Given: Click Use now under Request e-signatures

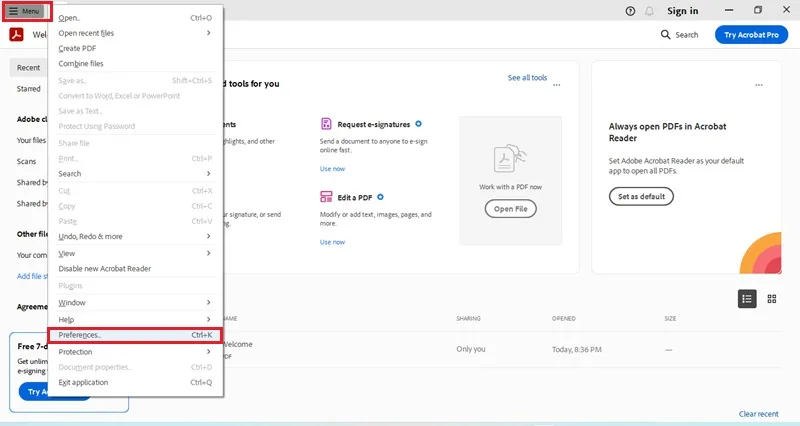Looking at the screenshot, I should point(332,169).
